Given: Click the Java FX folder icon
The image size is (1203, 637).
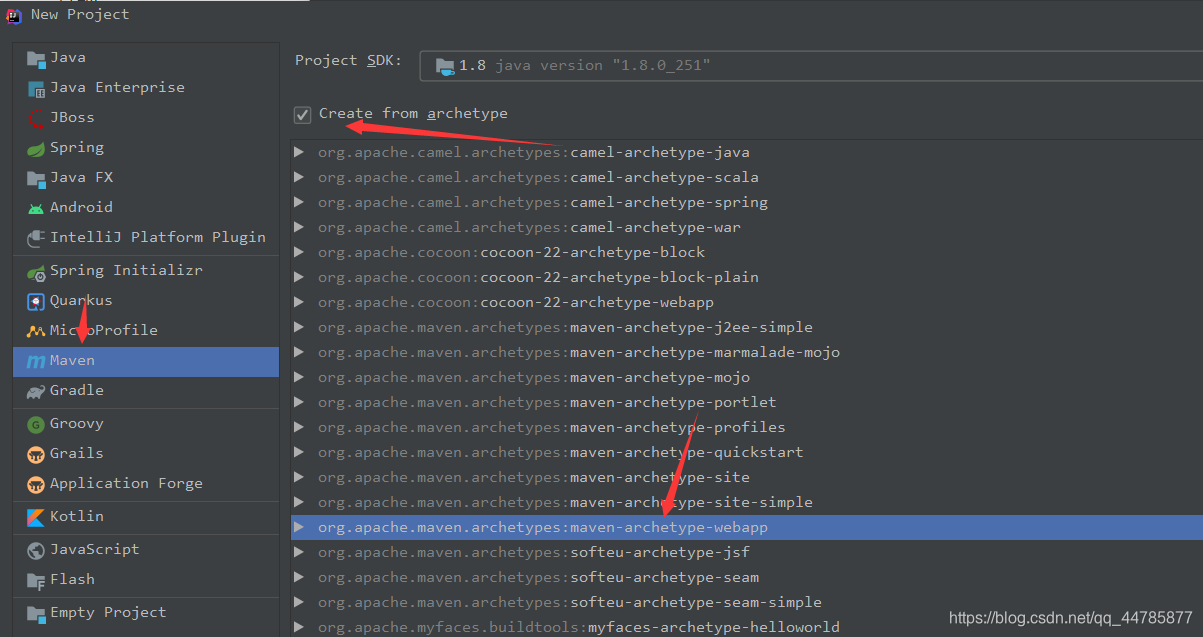Looking at the screenshot, I should pyautogui.click(x=36, y=178).
